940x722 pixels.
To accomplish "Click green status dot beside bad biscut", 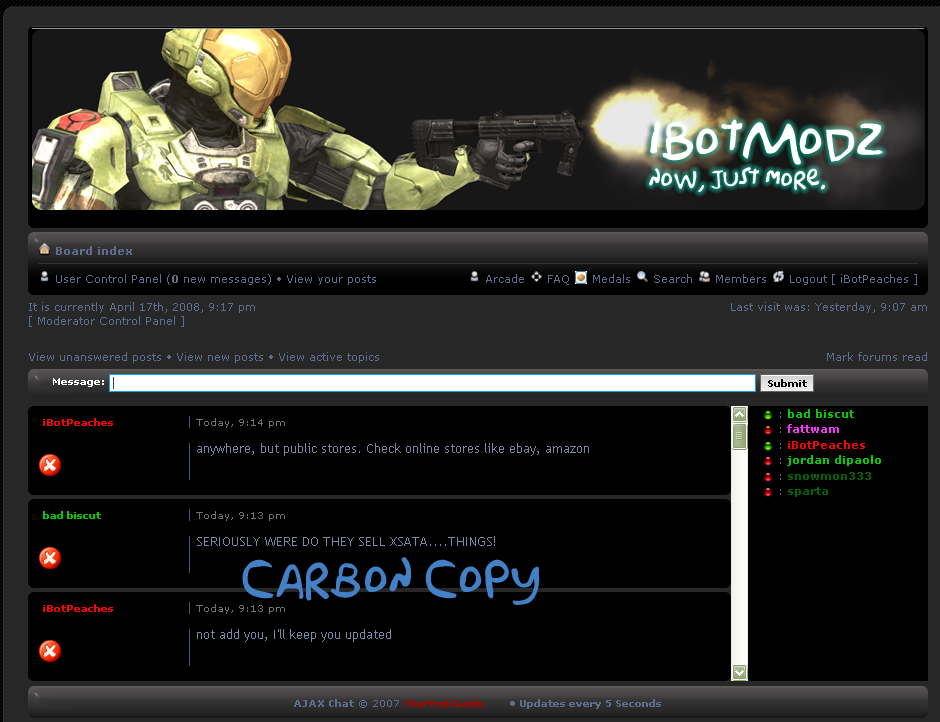I will tap(768, 415).
